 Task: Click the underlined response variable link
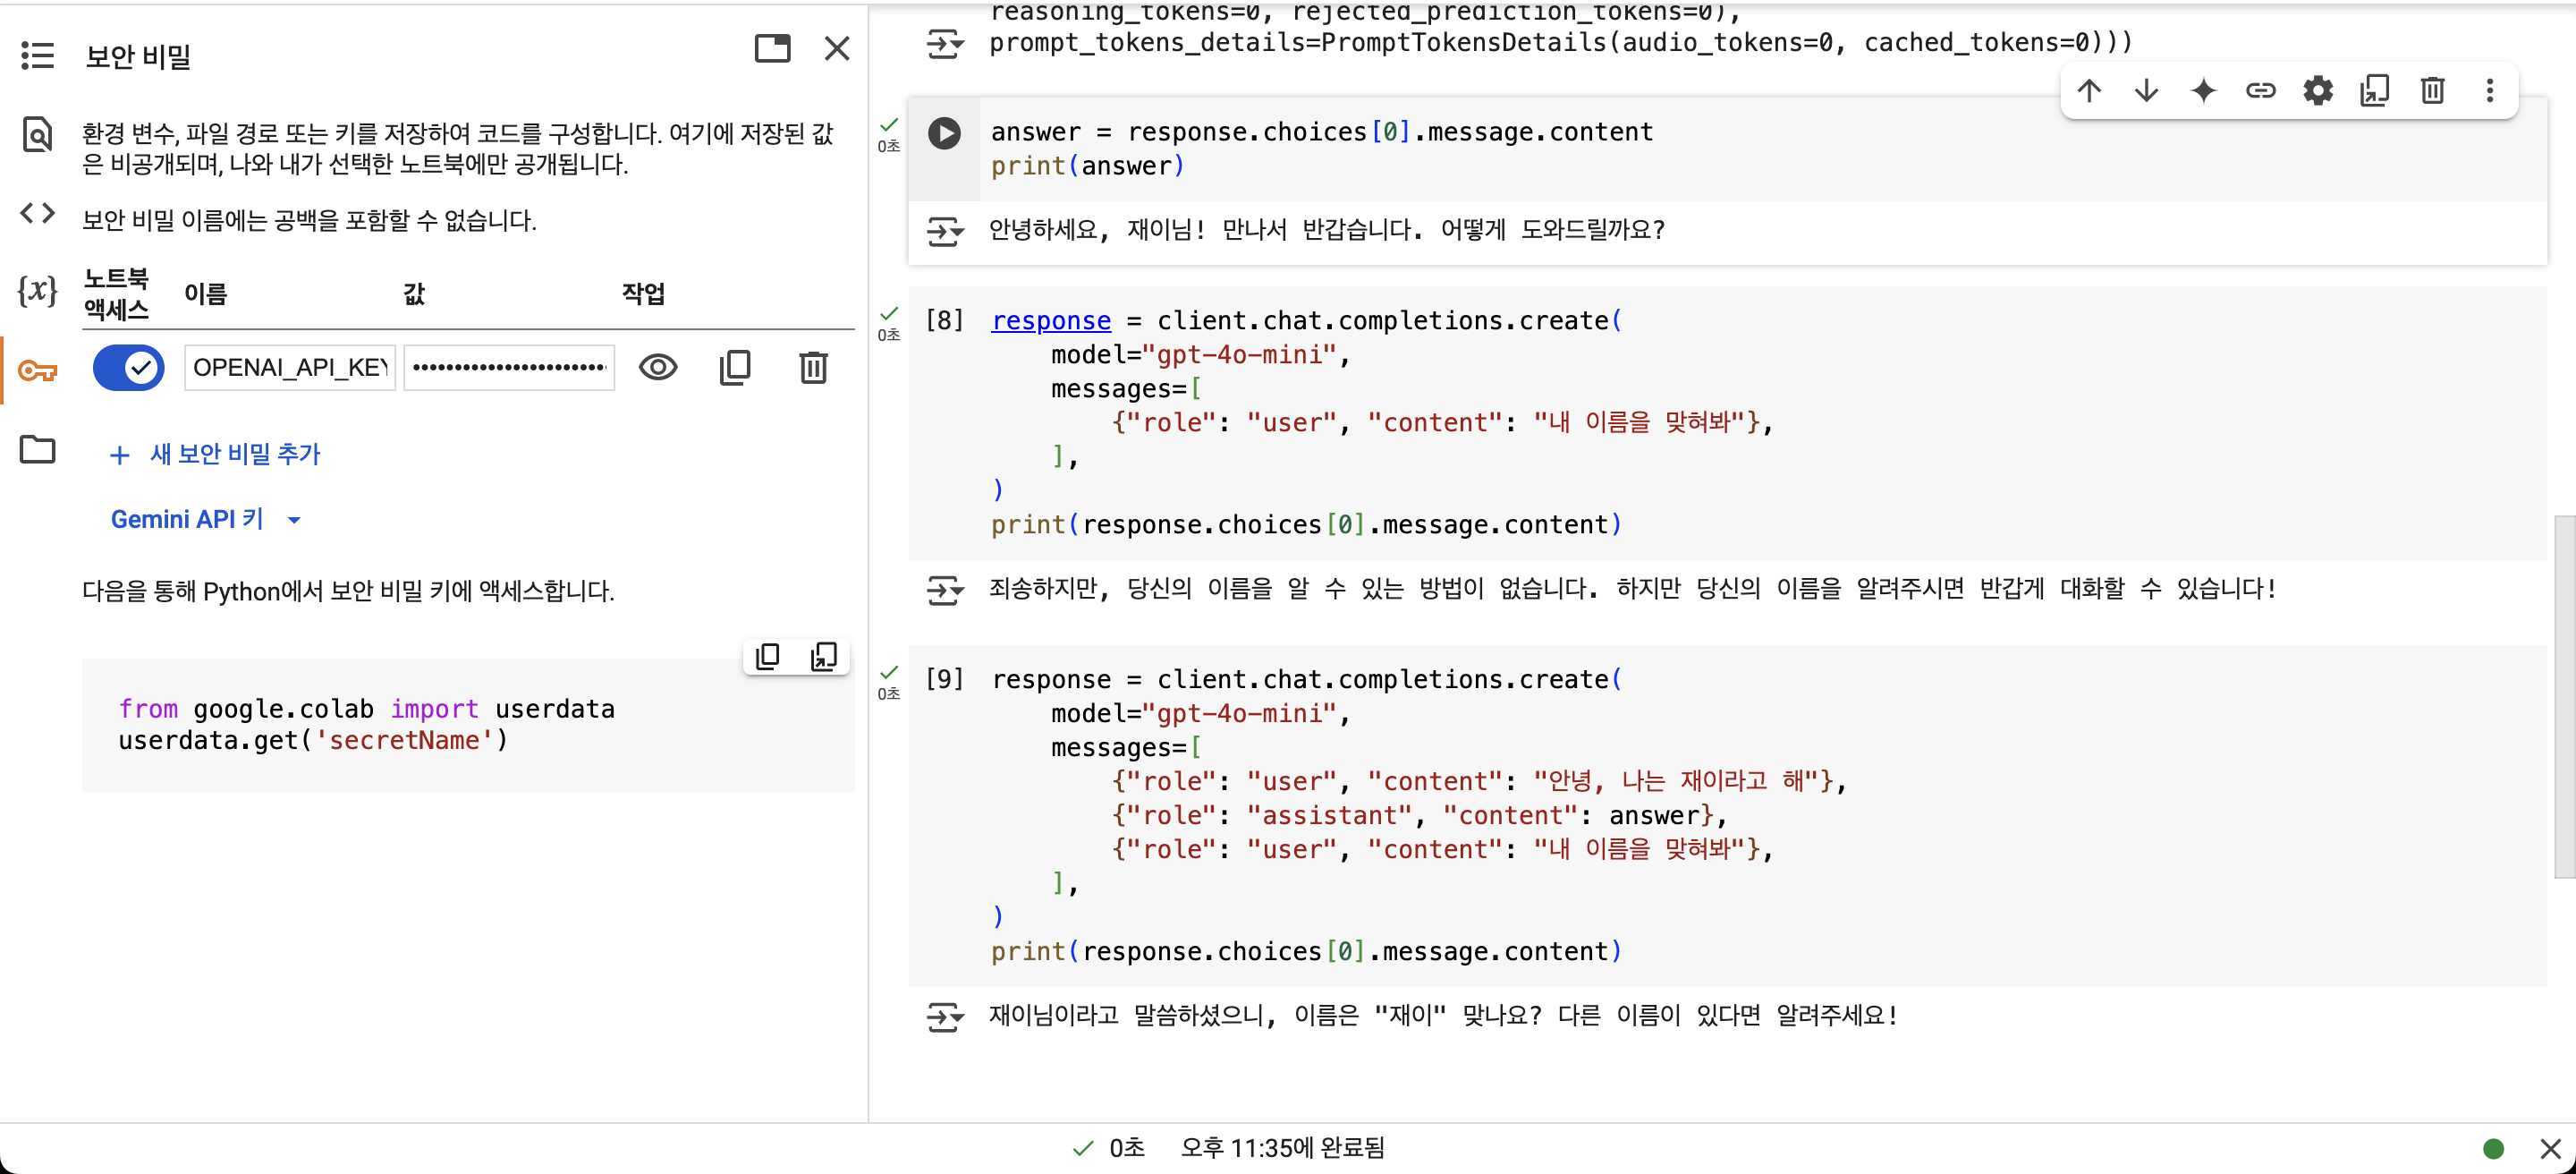click(1051, 321)
